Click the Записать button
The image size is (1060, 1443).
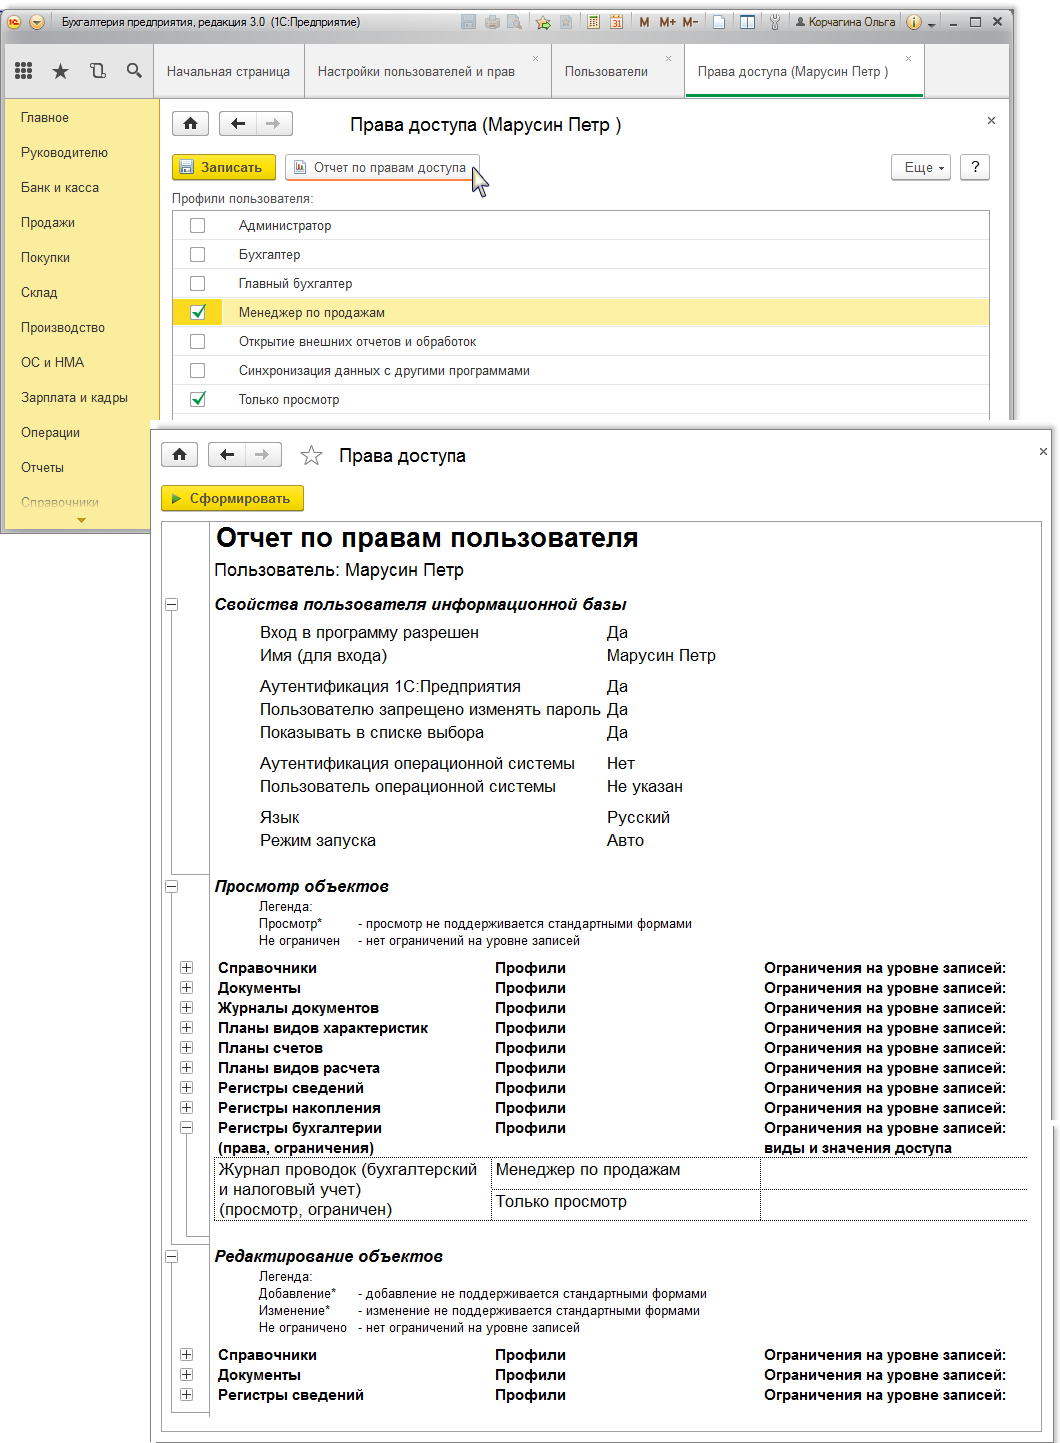(x=223, y=168)
